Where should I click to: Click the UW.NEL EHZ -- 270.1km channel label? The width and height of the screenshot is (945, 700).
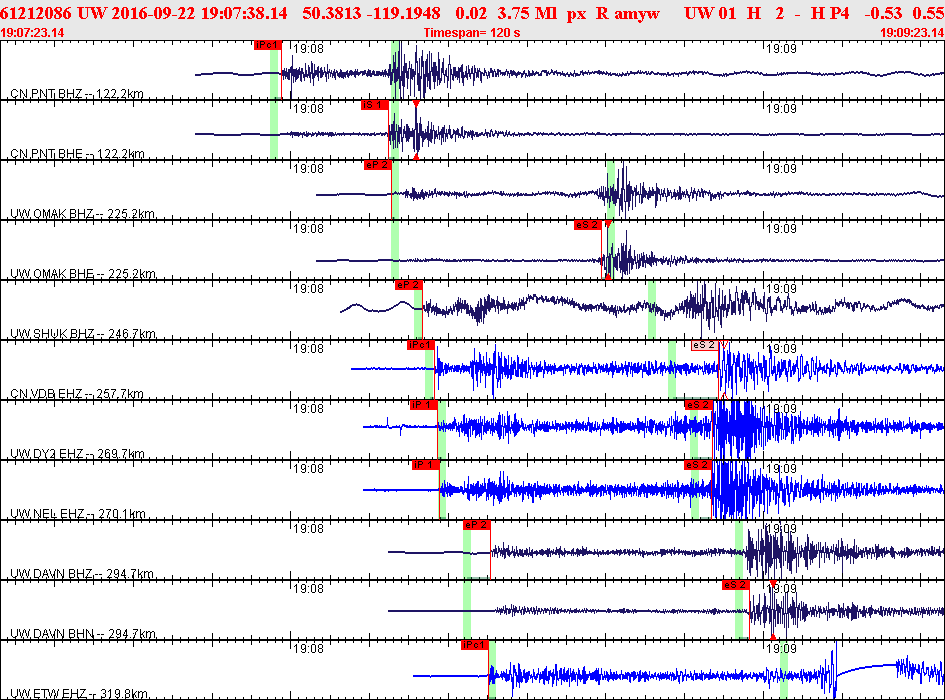click(x=78, y=514)
